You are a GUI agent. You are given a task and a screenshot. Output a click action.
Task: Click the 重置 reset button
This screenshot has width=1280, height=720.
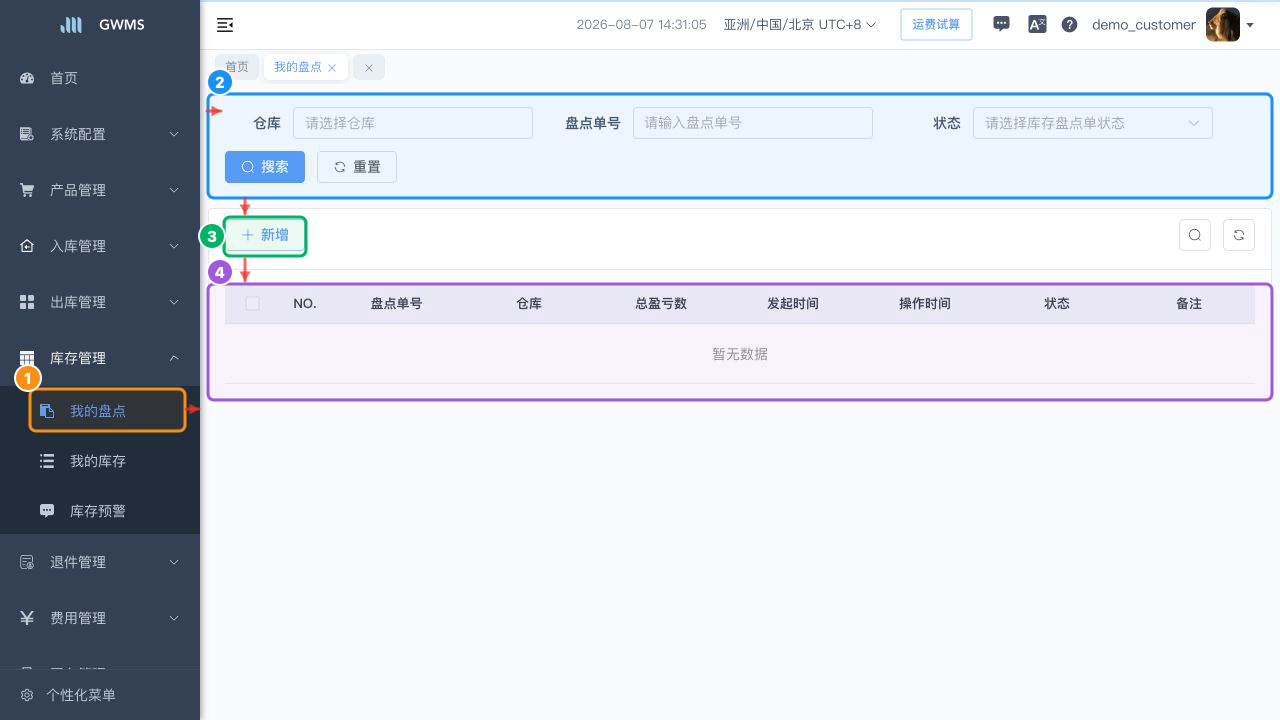(x=357, y=167)
